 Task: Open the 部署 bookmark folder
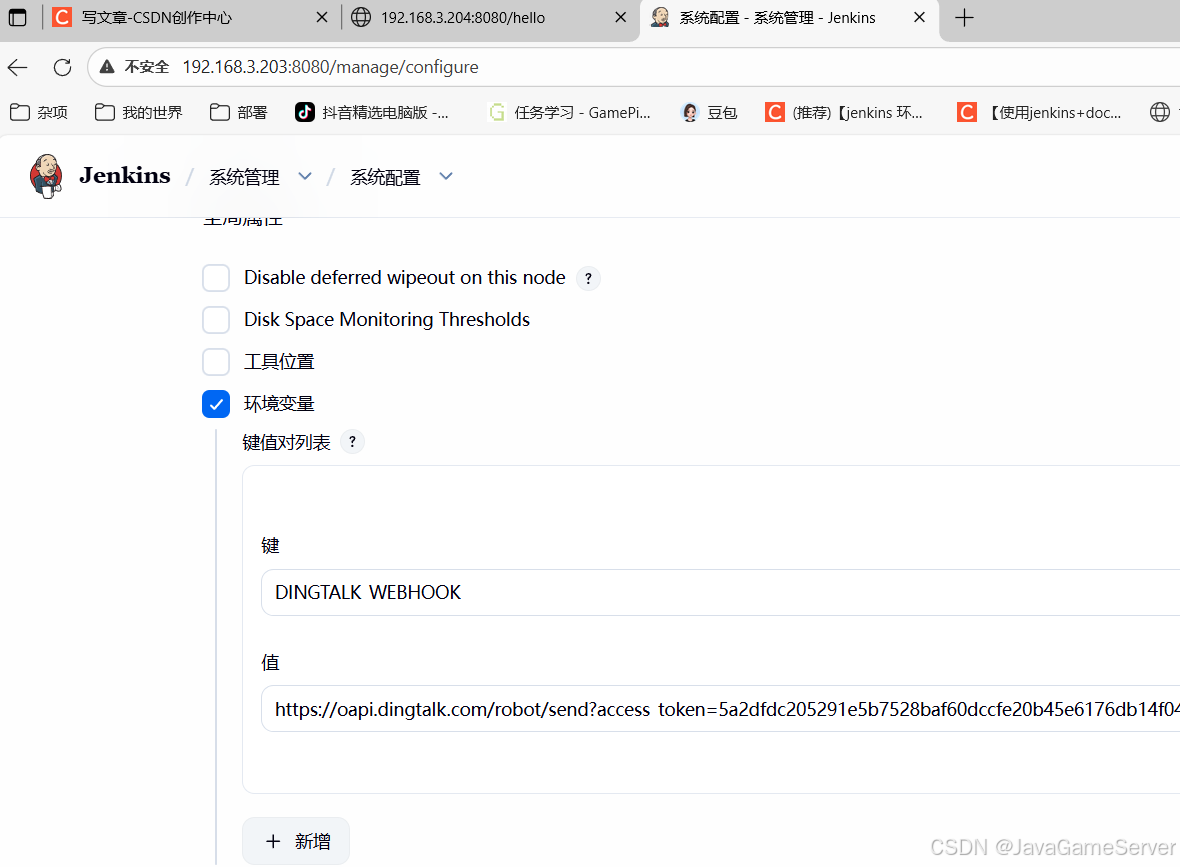239,112
